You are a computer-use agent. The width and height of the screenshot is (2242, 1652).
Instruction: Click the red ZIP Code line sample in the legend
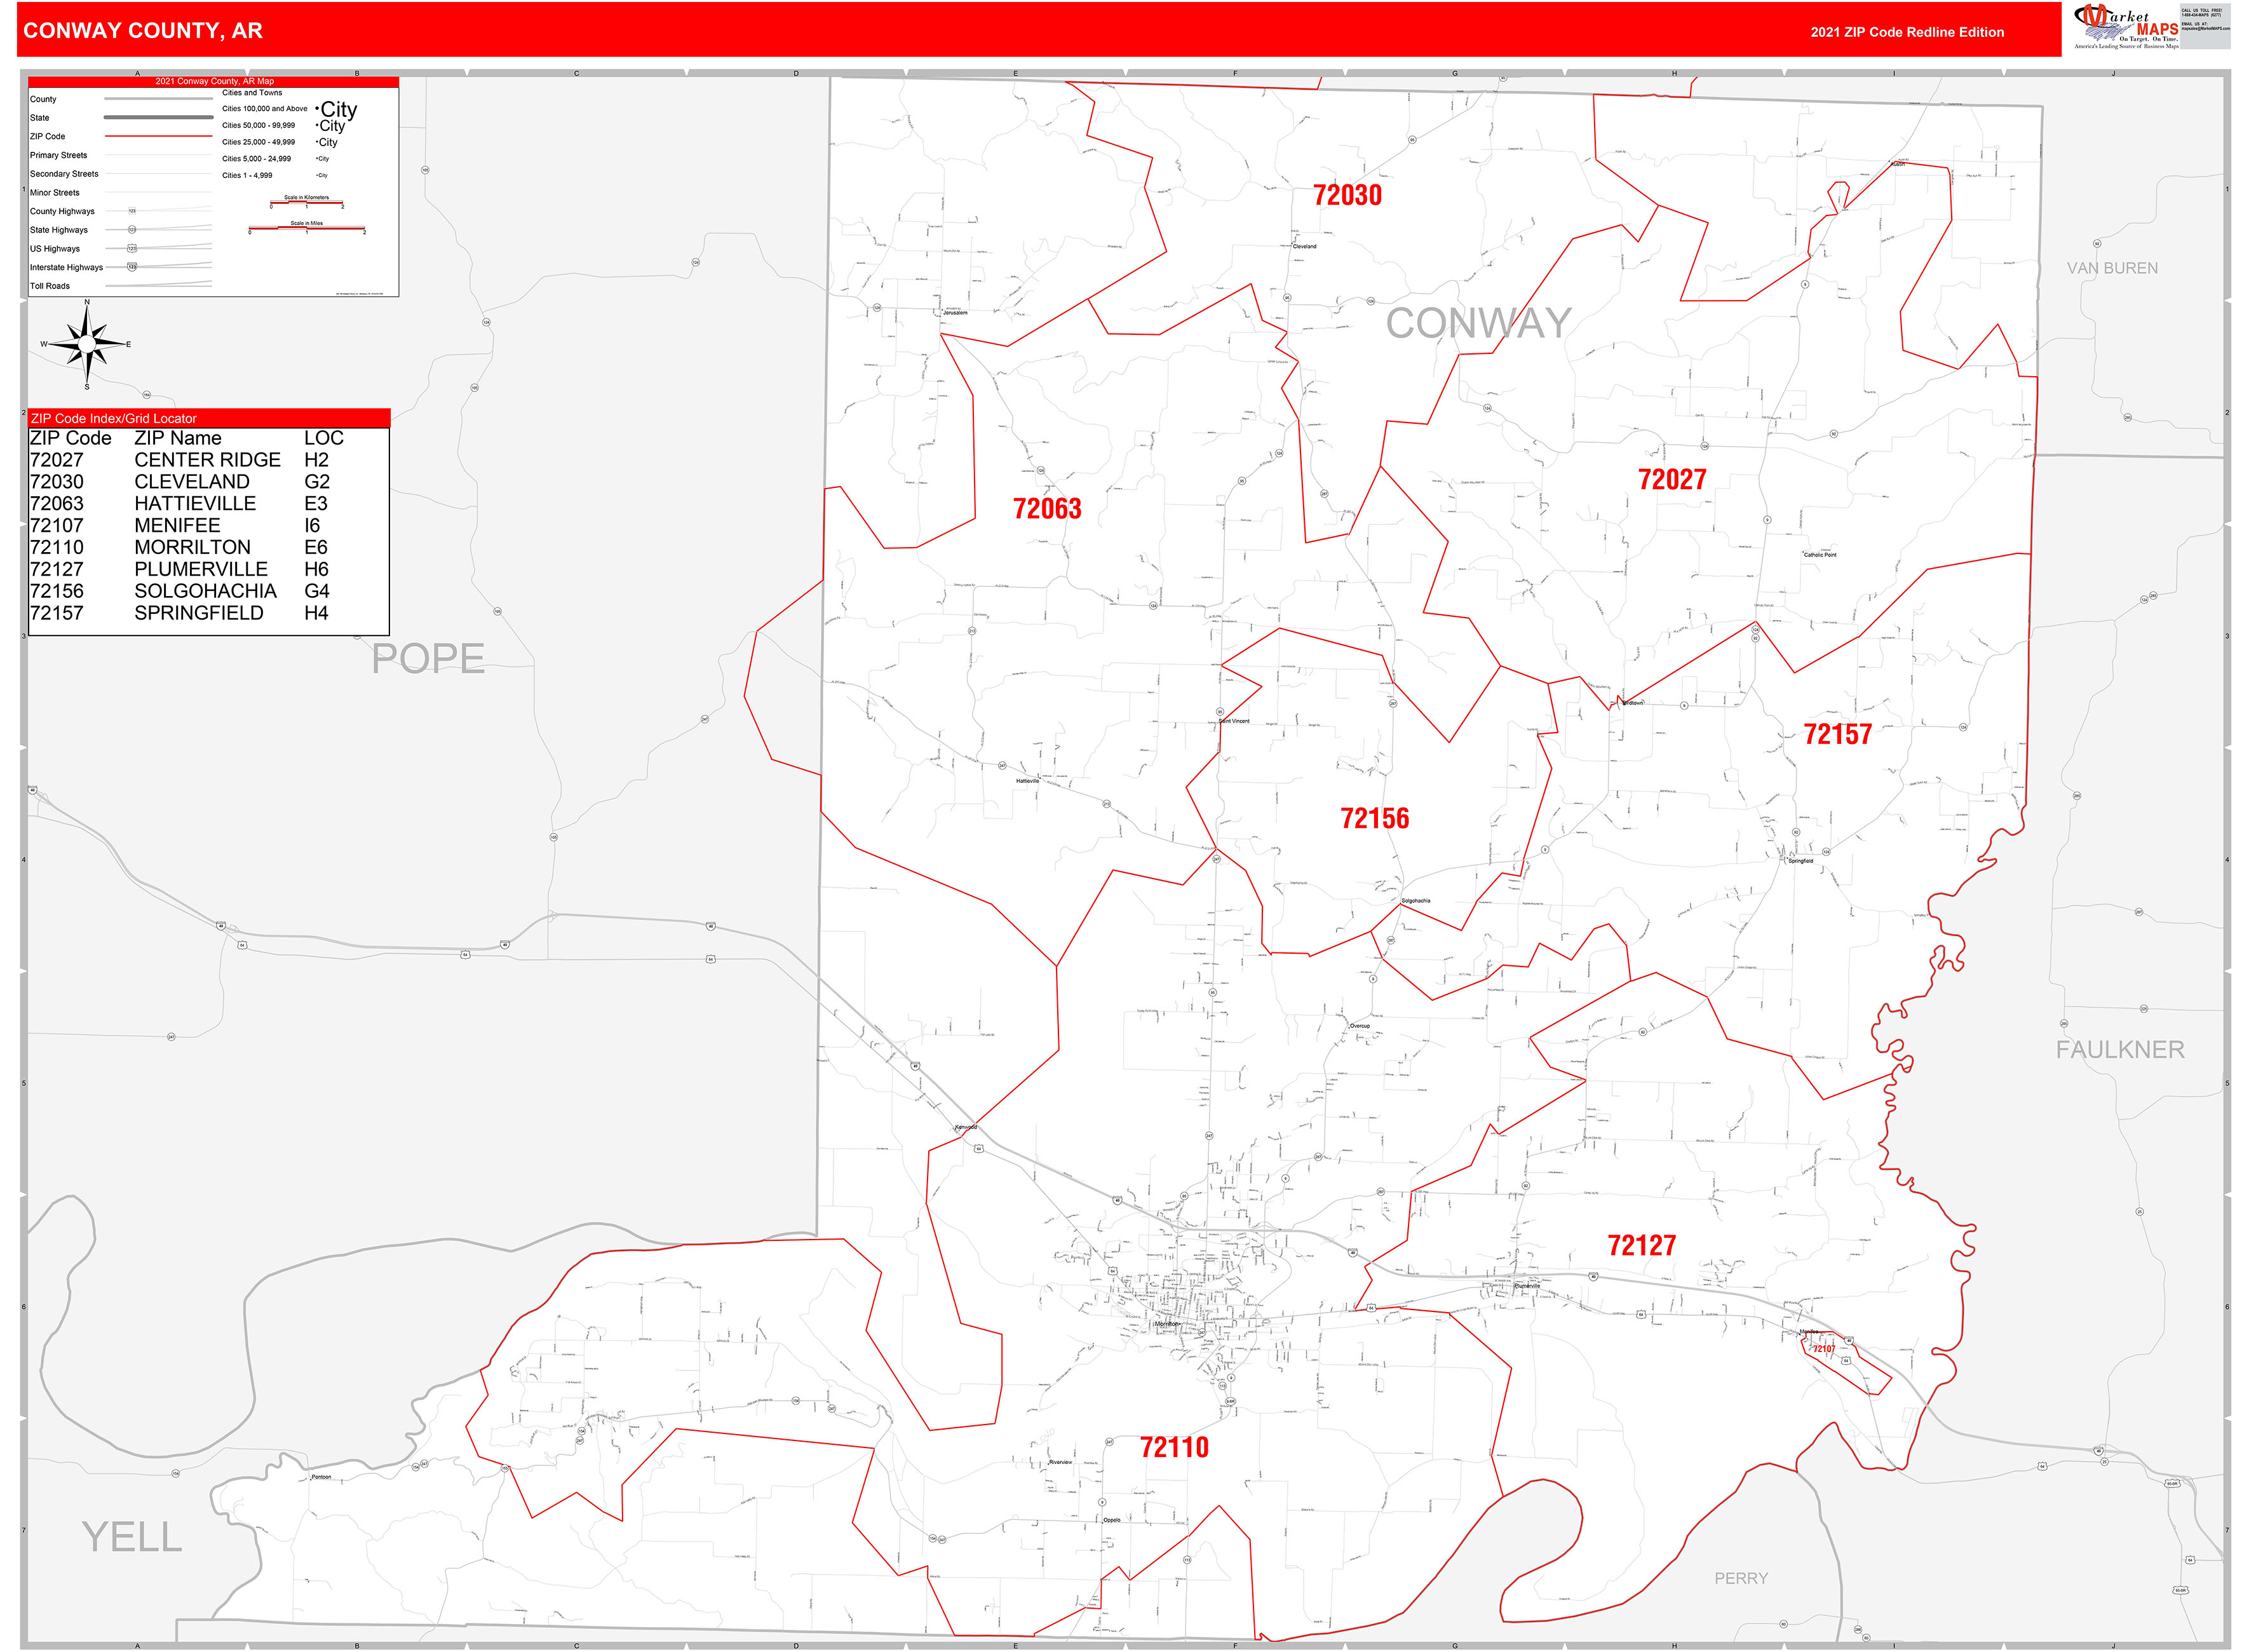(x=160, y=137)
